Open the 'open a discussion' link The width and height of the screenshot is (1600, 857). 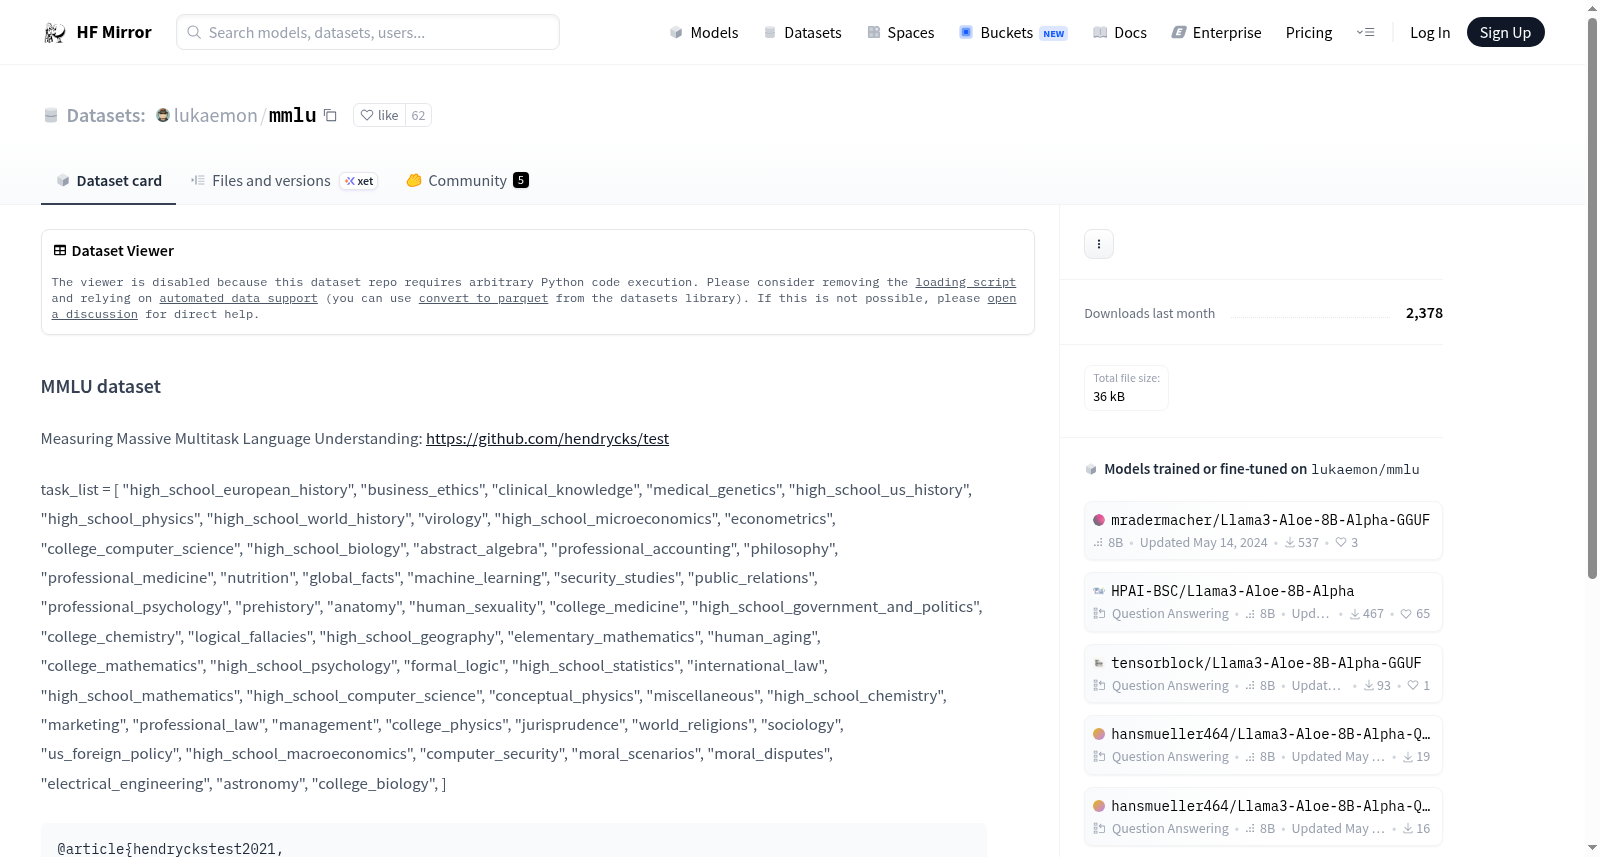coord(1002,299)
